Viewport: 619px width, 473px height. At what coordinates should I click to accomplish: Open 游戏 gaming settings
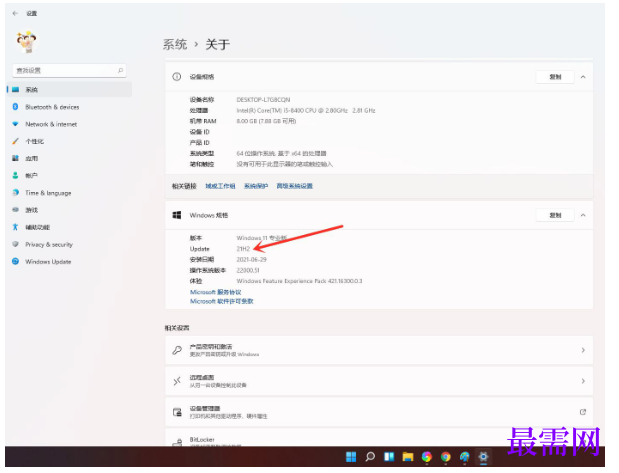click(x=69, y=210)
